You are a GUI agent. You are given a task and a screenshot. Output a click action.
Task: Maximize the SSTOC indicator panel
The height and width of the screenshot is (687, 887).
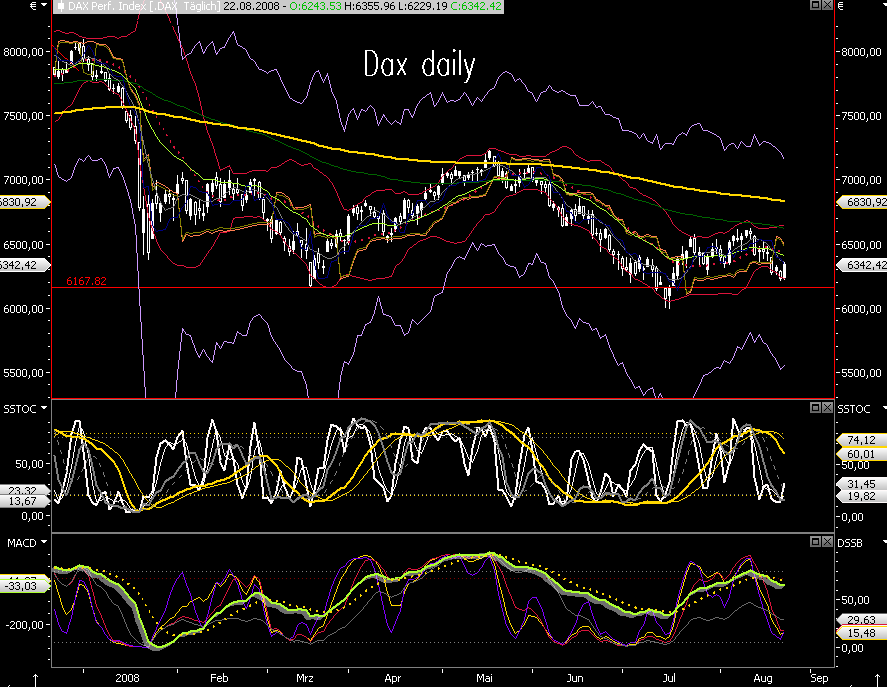click(814, 408)
